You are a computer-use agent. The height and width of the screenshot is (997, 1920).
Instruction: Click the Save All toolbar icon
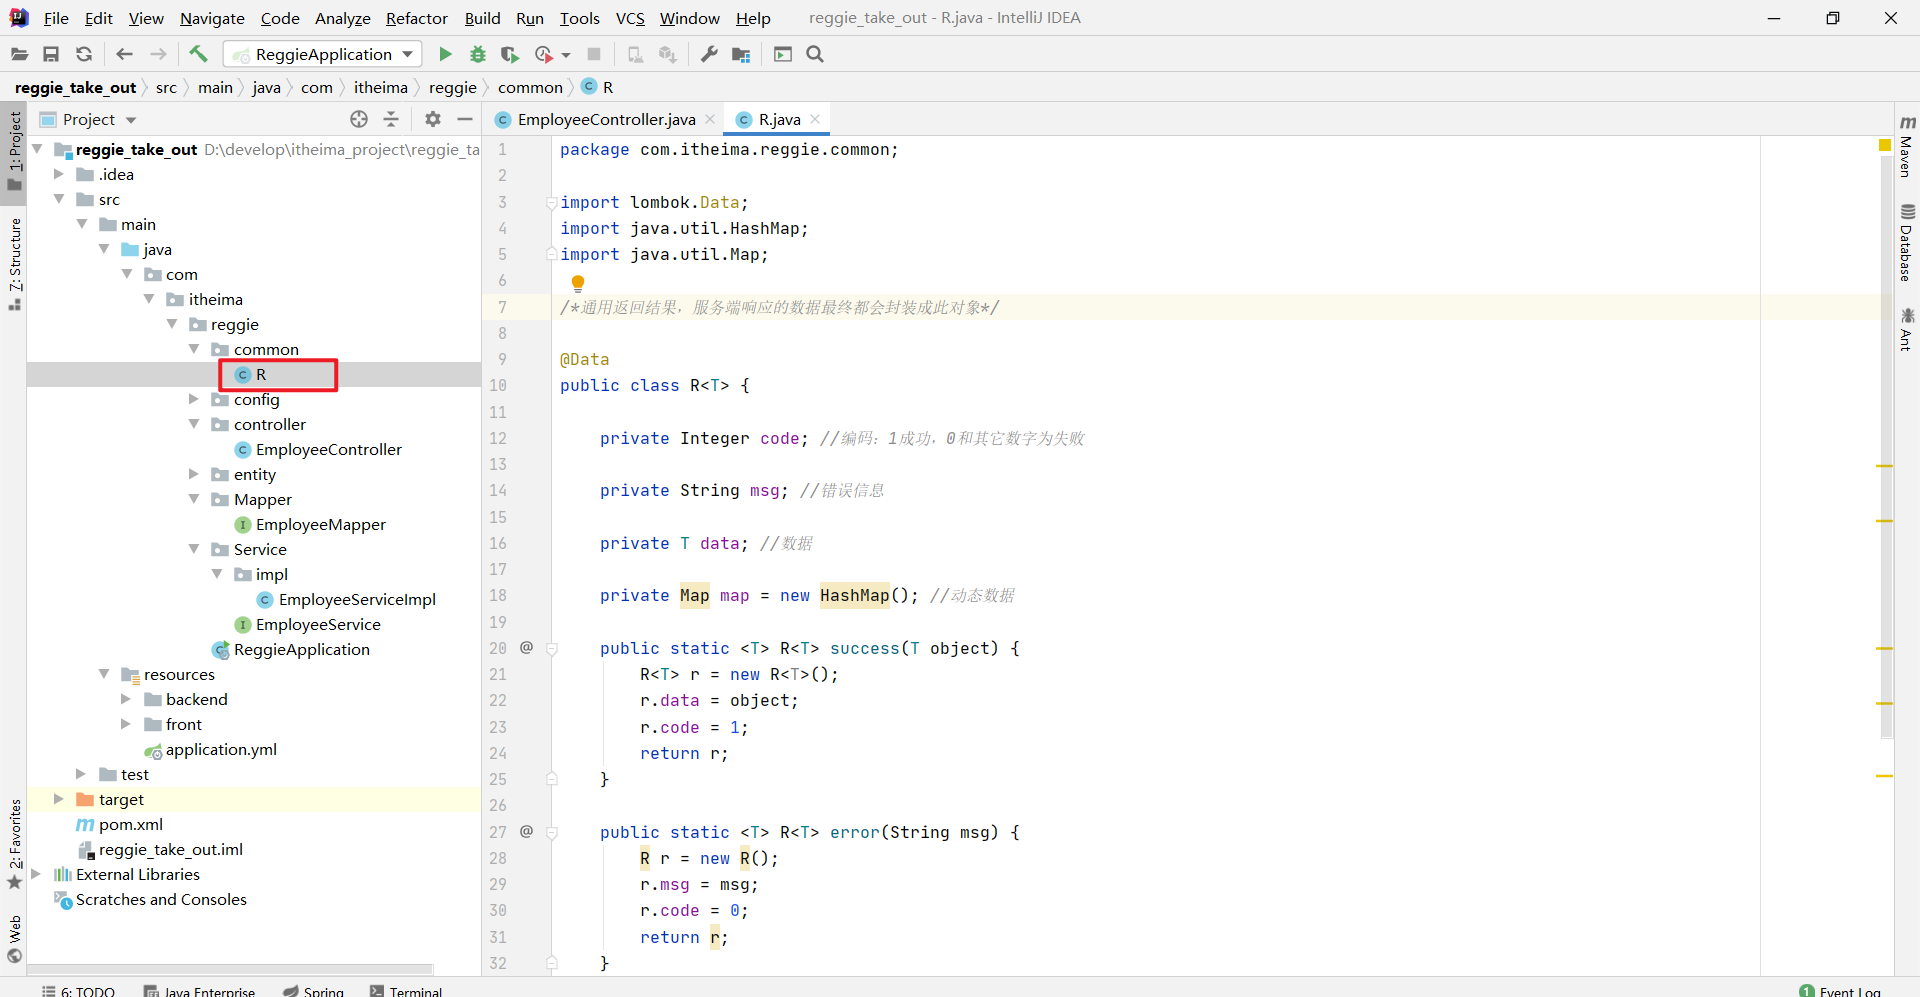point(51,54)
